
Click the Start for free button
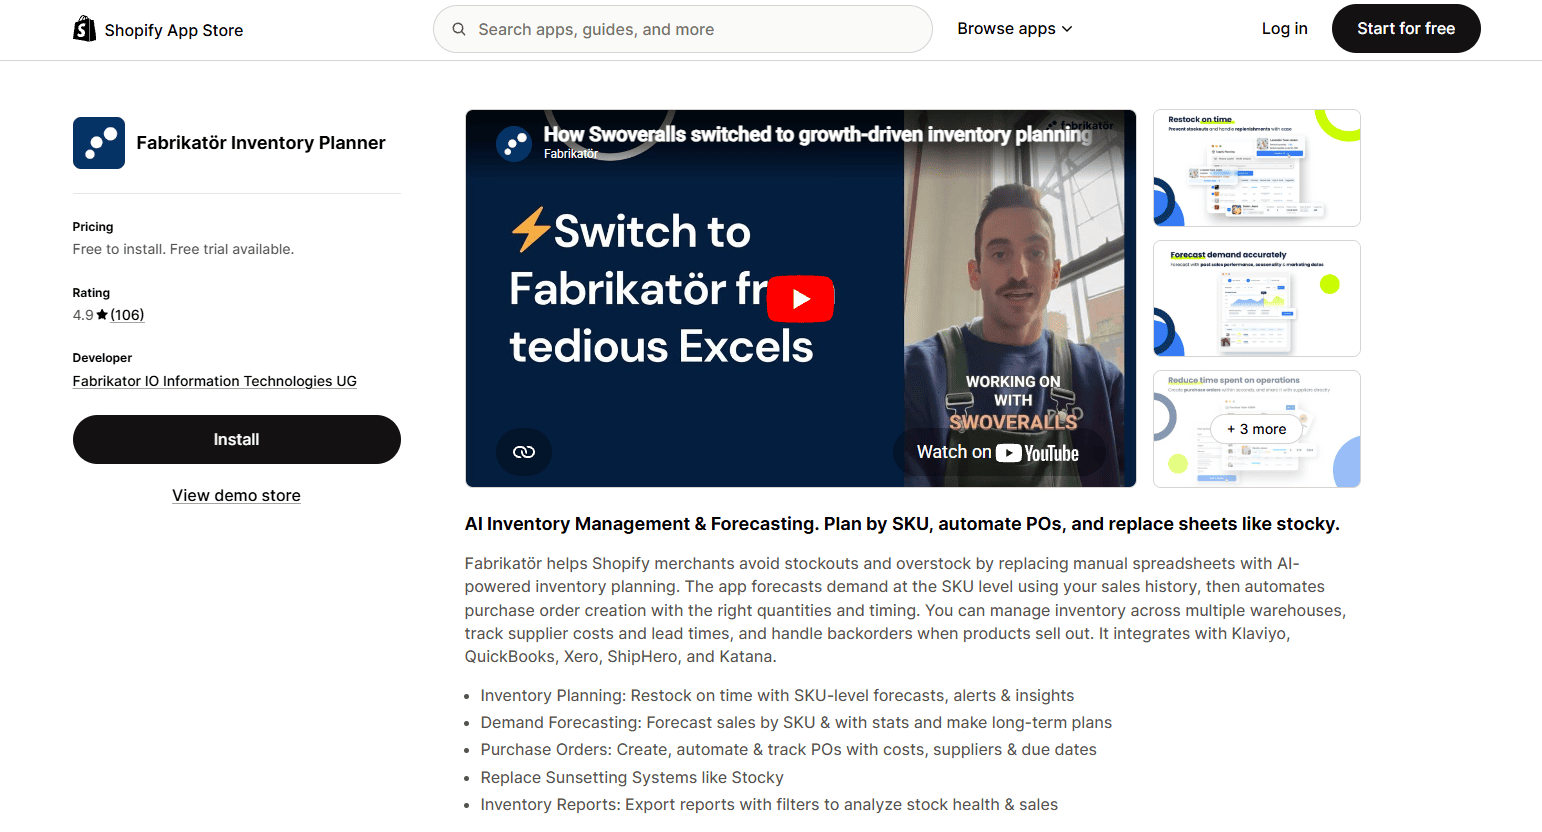(x=1406, y=29)
